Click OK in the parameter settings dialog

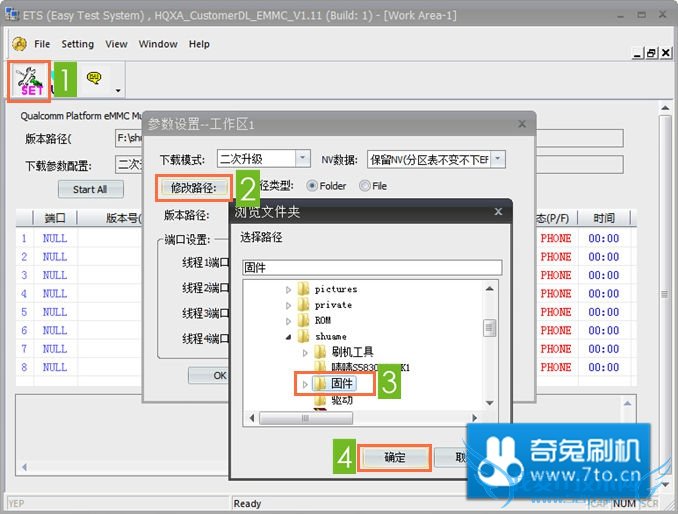(210, 375)
